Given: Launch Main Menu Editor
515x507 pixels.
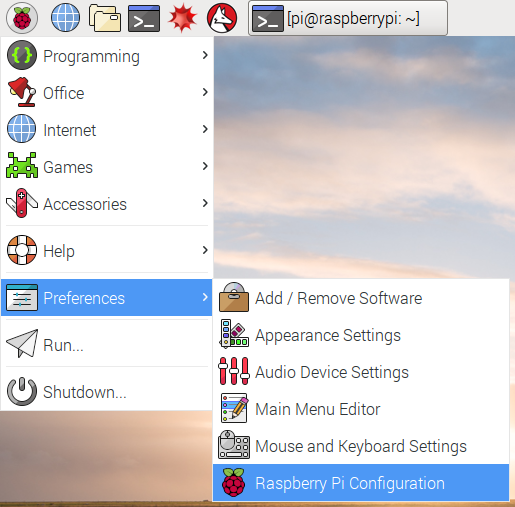Looking at the screenshot, I should (x=361, y=408).
